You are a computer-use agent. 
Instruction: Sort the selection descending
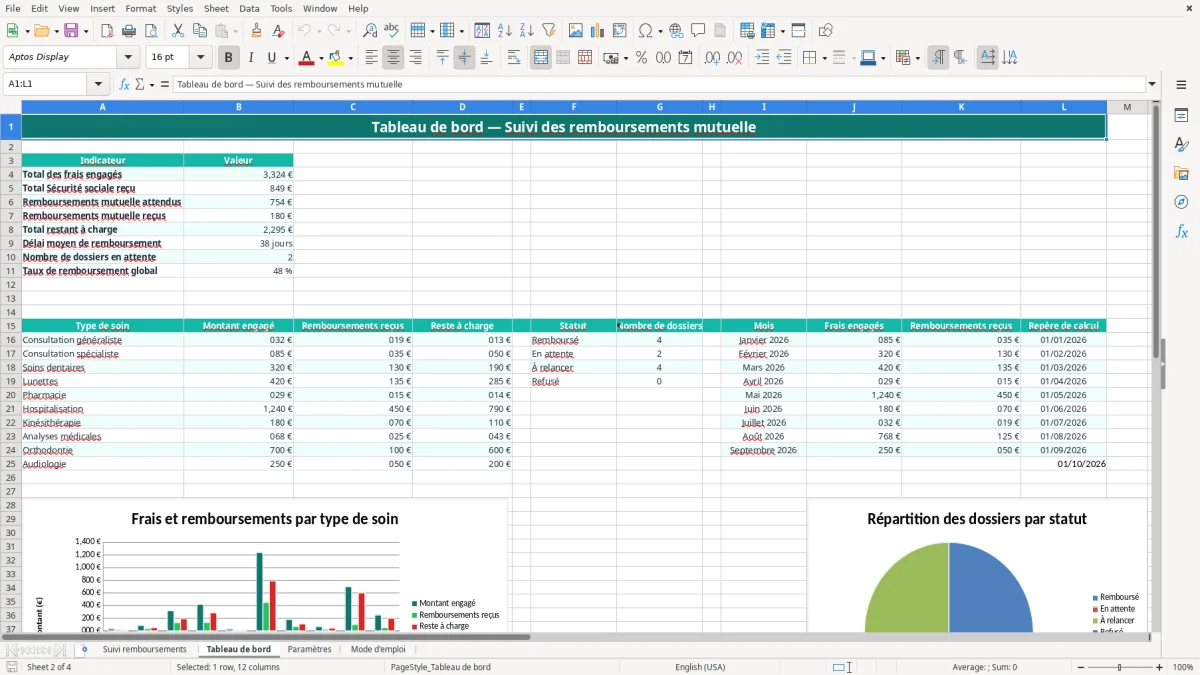click(526, 31)
